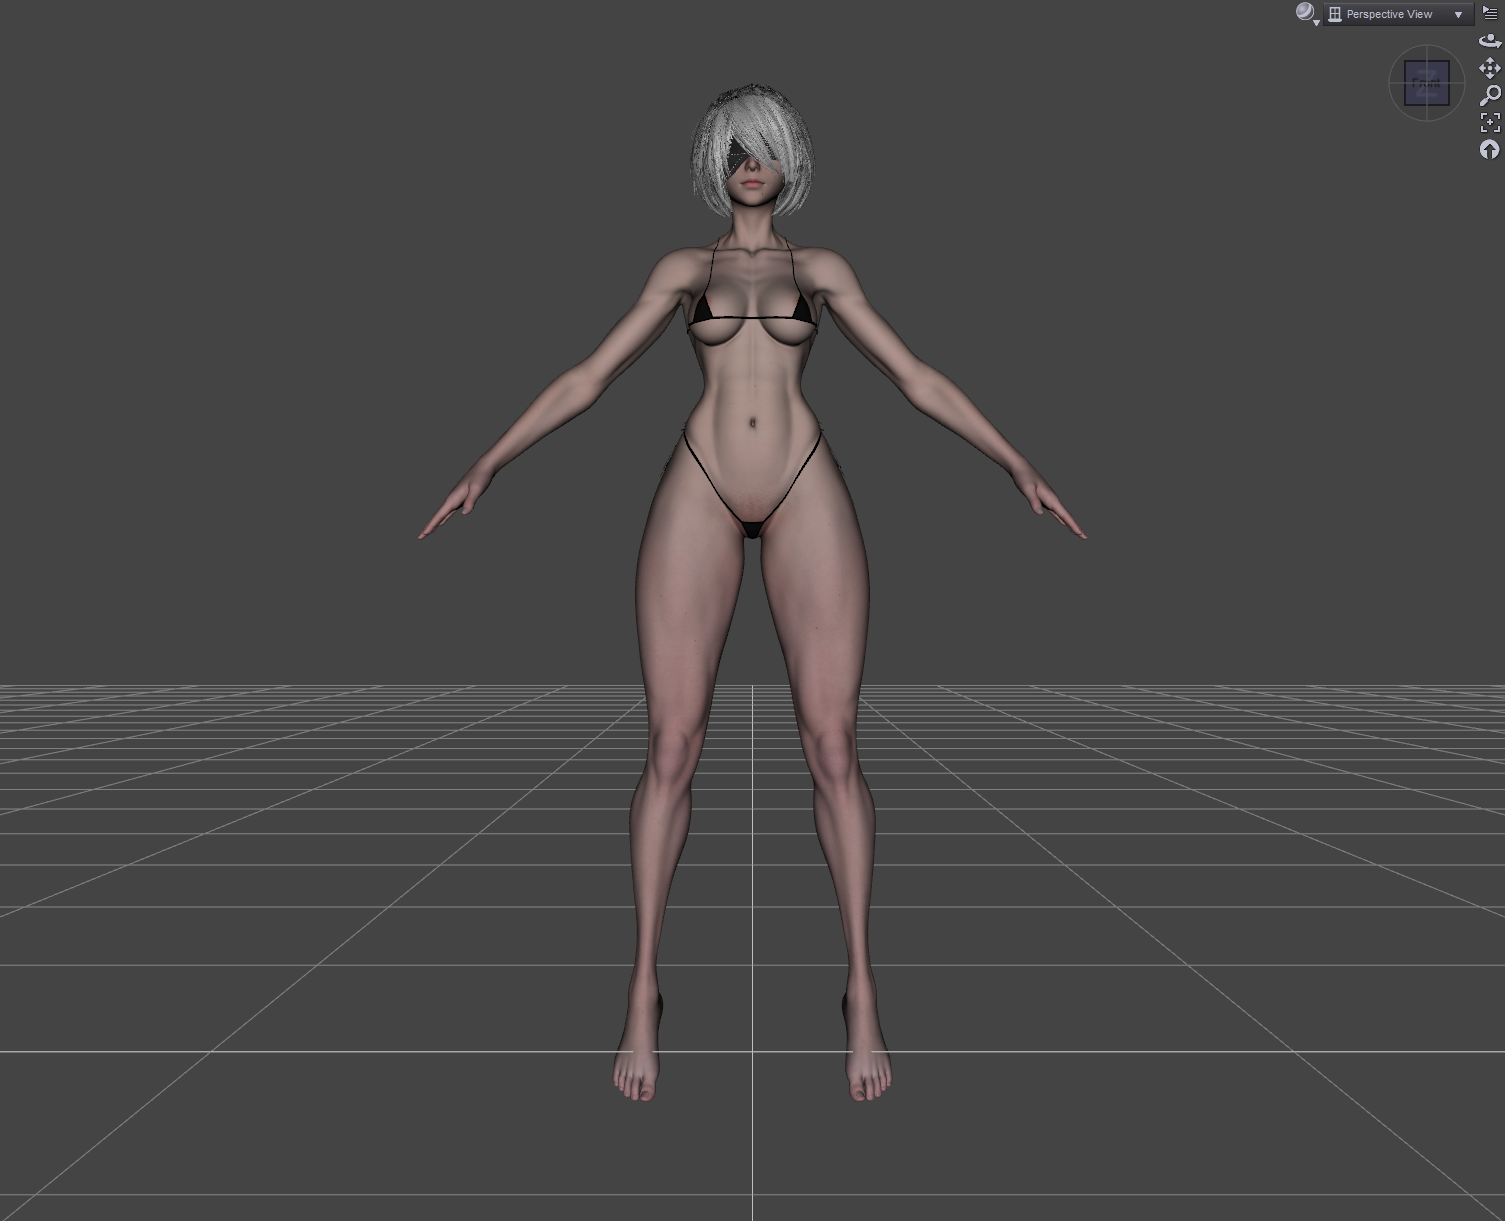Image resolution: width=1505 pixels, height=1221 pixels.
Task: Open the draw style sphere menu
Action: 1306,13
